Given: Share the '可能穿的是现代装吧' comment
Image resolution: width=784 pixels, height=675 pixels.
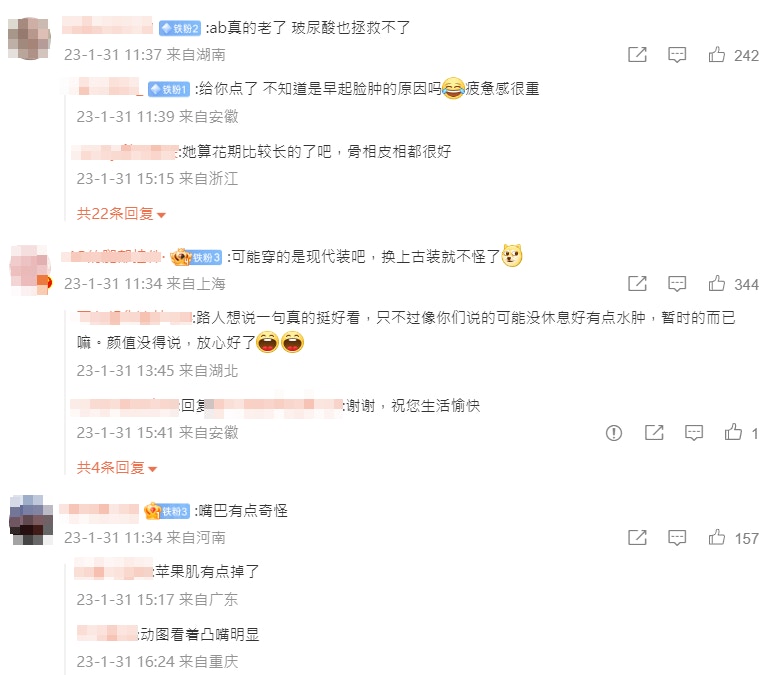Looking at the screenshot, I should 637,284.
